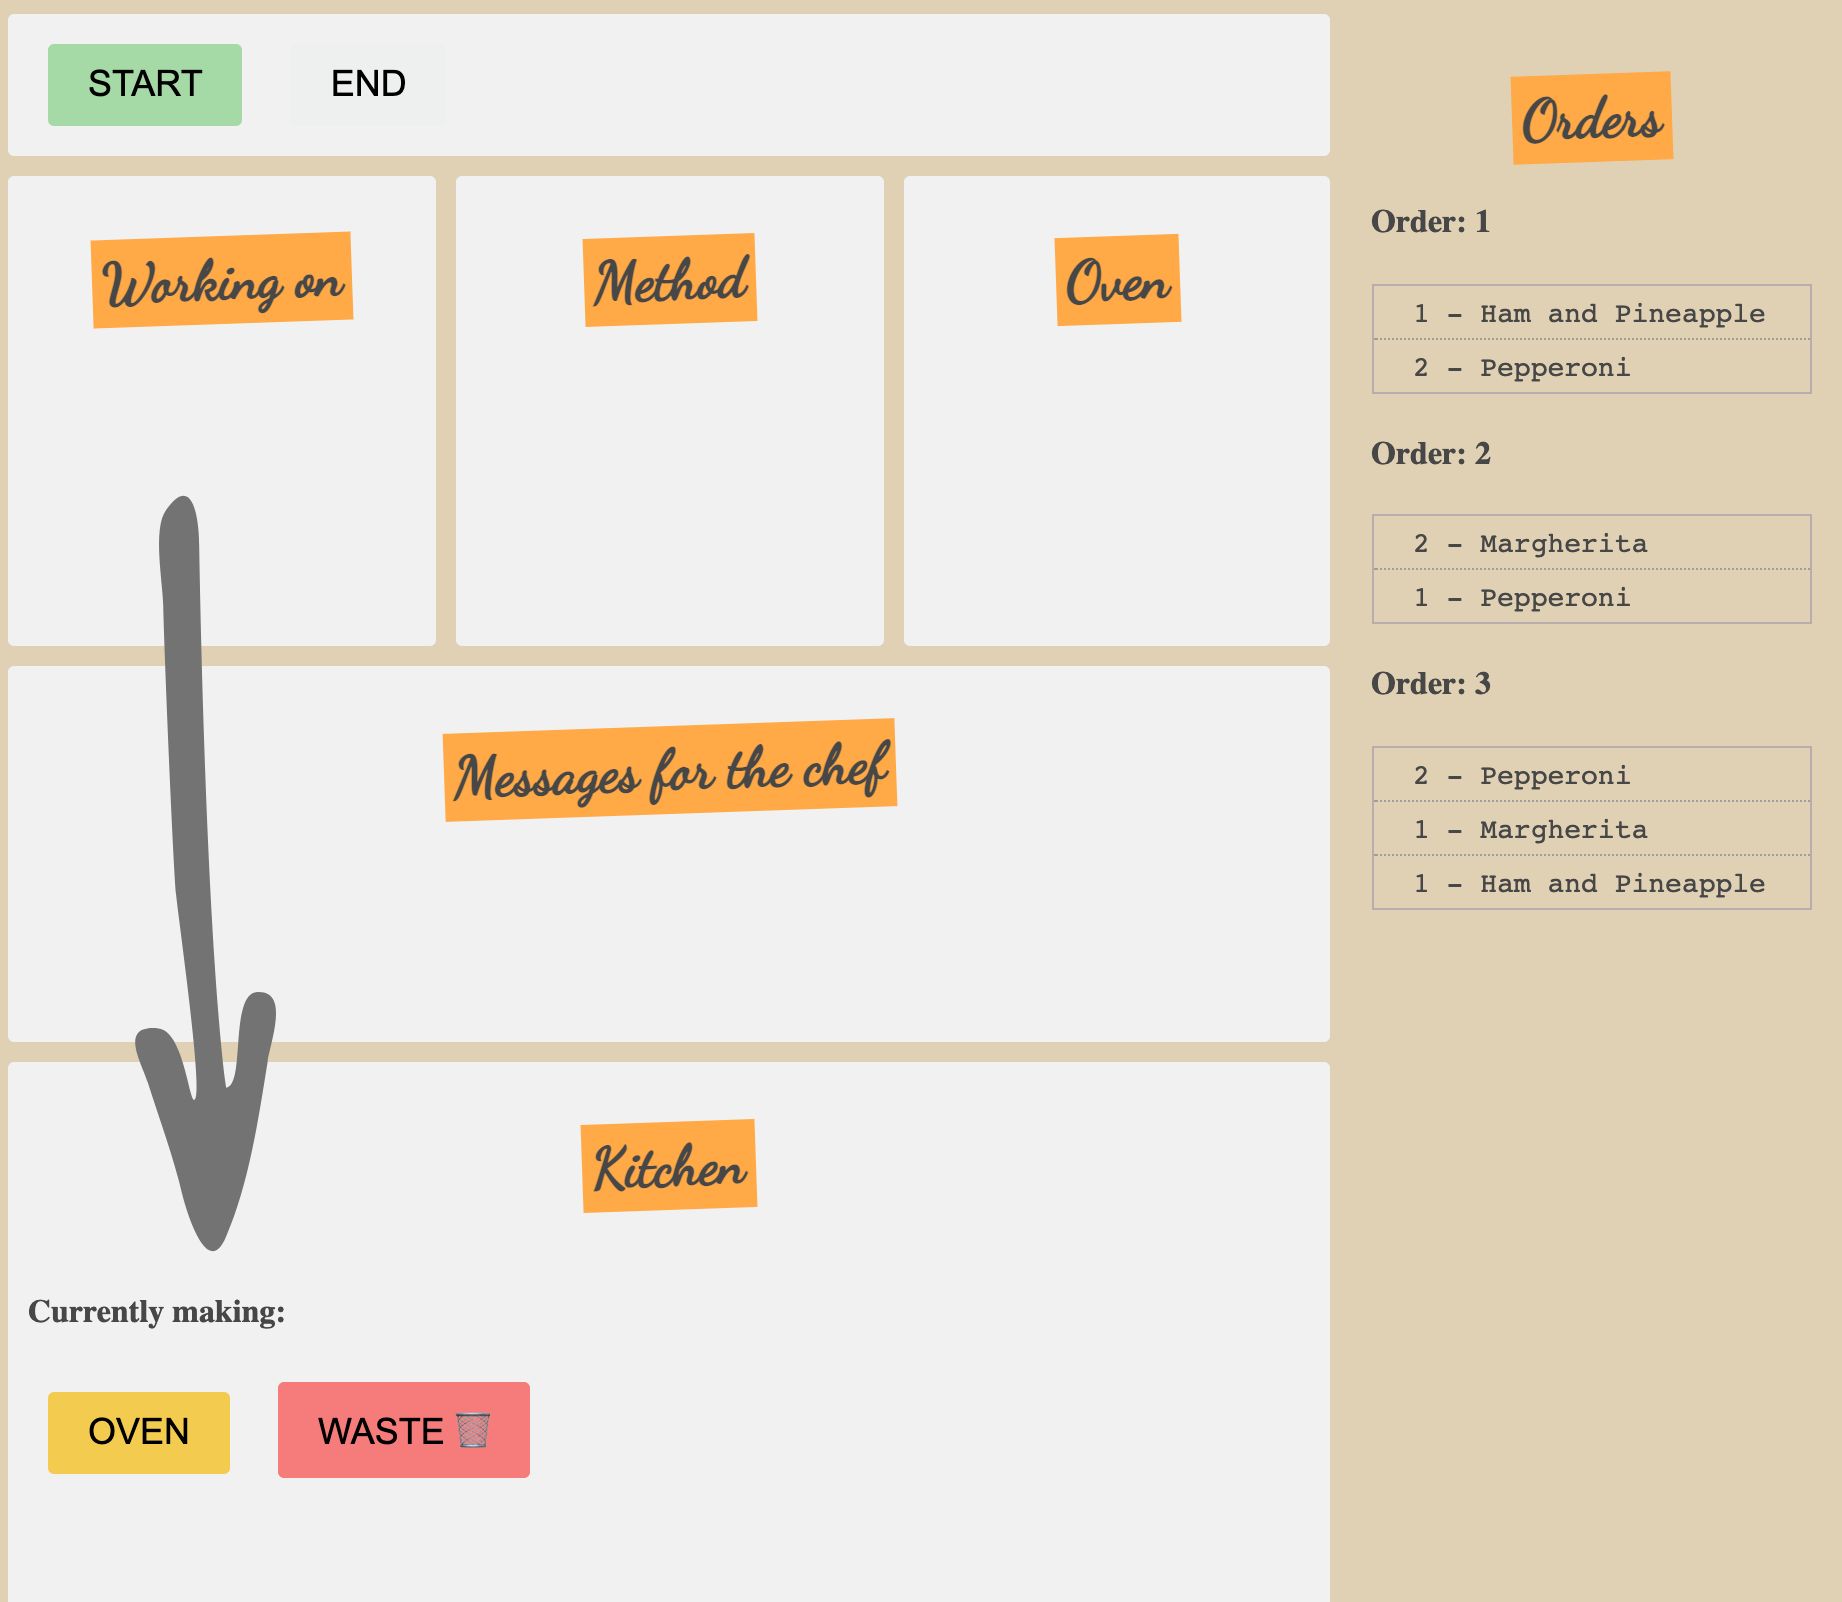Click the Method panel title
Image resolution: width=1842 pixels, height=1602 pixels.
tap(670, 280)
